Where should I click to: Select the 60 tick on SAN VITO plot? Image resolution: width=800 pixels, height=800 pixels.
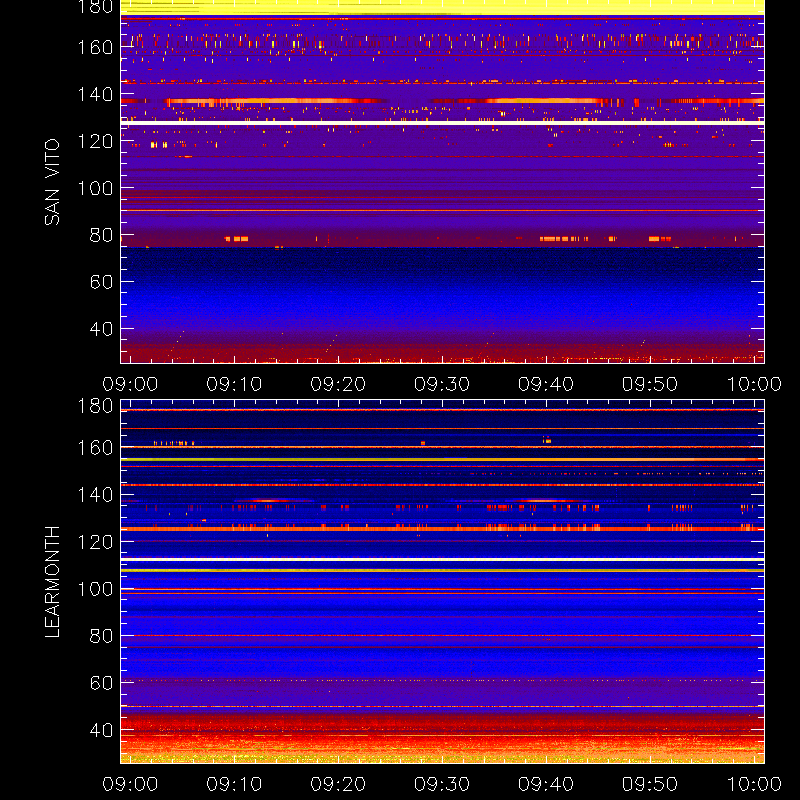101,282
